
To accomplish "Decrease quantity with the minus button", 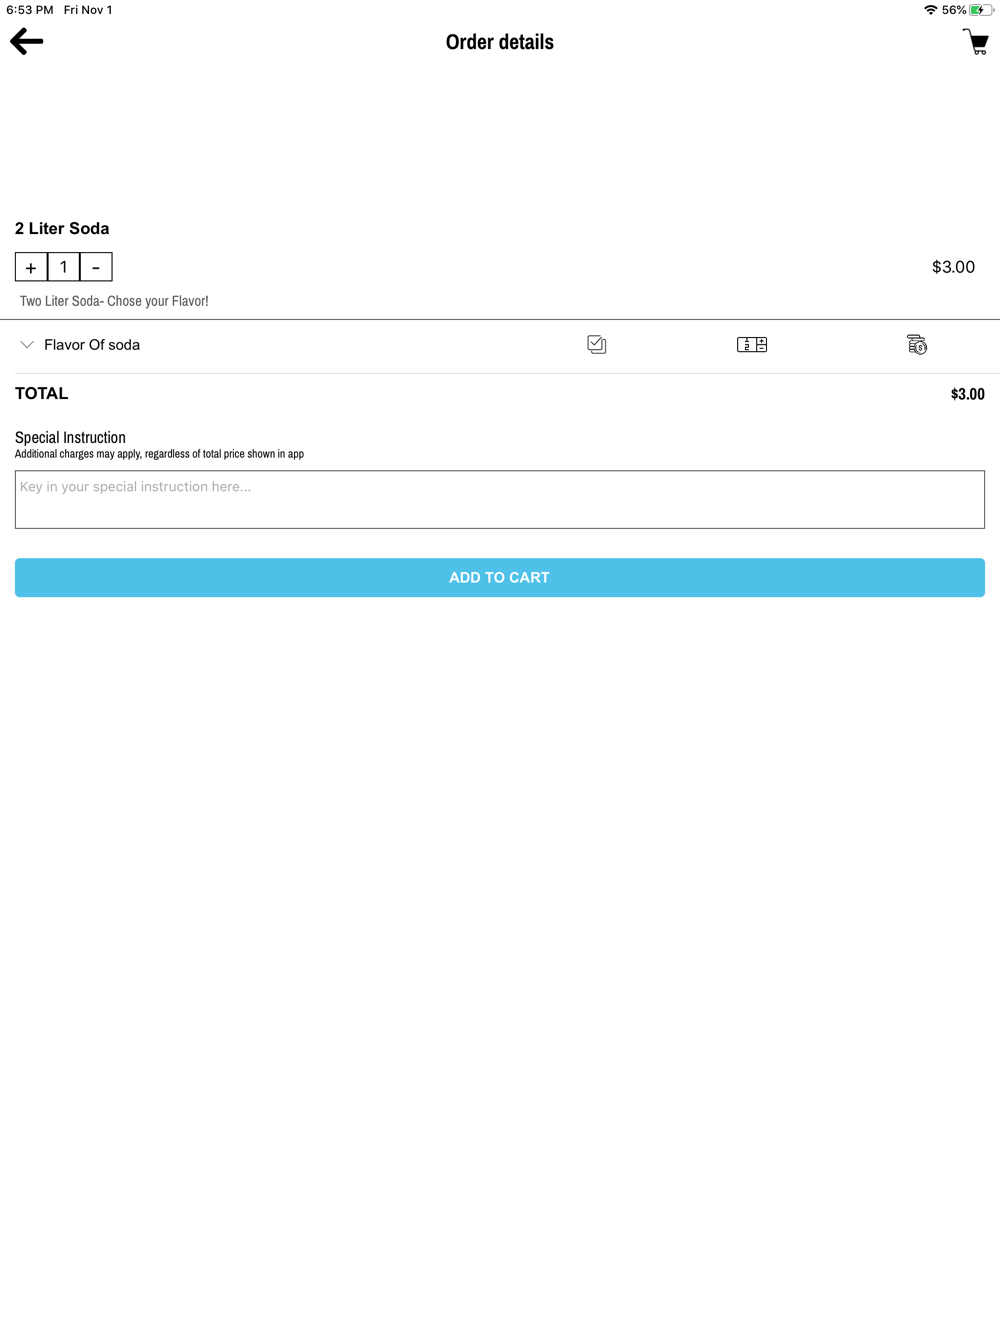I will [96, 267].
